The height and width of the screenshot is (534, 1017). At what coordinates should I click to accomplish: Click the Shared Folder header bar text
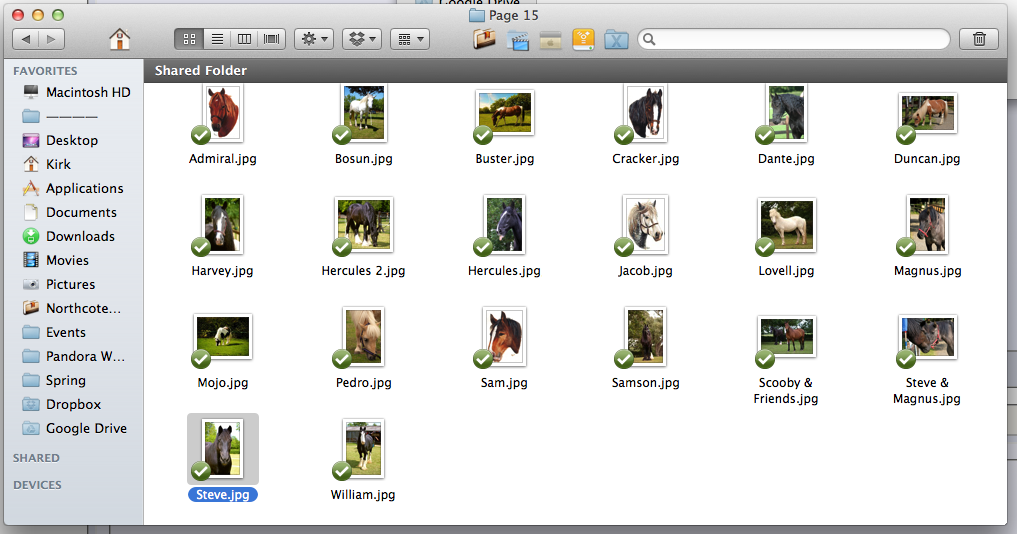click(200, 70)
